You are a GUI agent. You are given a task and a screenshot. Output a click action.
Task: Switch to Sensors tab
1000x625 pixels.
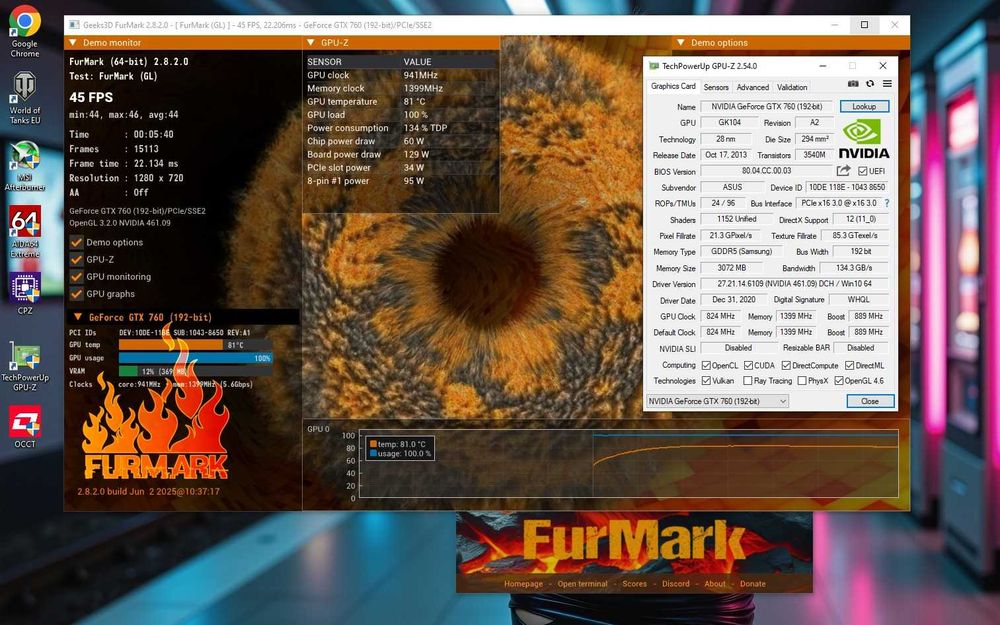click(716, 87)
